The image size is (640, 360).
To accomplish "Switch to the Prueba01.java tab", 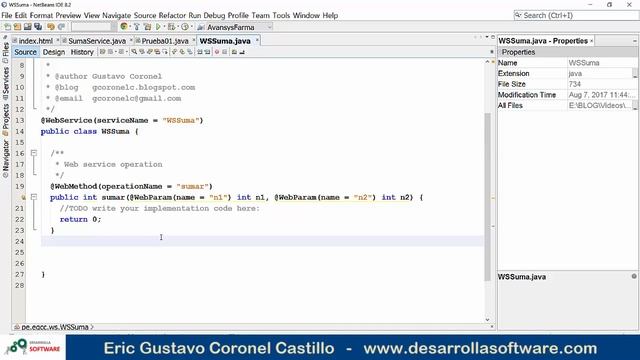I will click(165, 41).
